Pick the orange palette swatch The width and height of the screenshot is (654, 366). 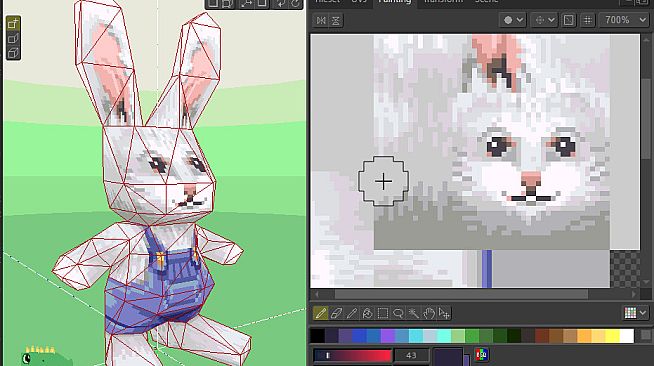(x=584, y=336)
